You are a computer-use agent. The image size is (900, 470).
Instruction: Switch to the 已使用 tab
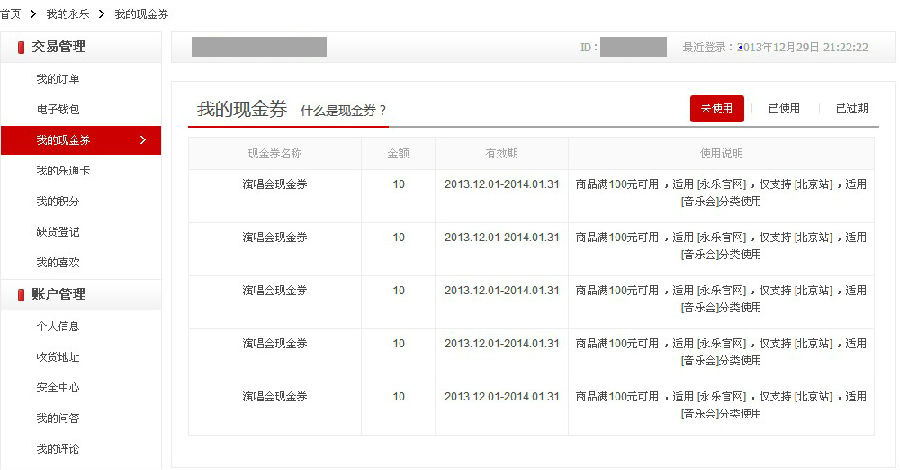[x=783, y=109]
